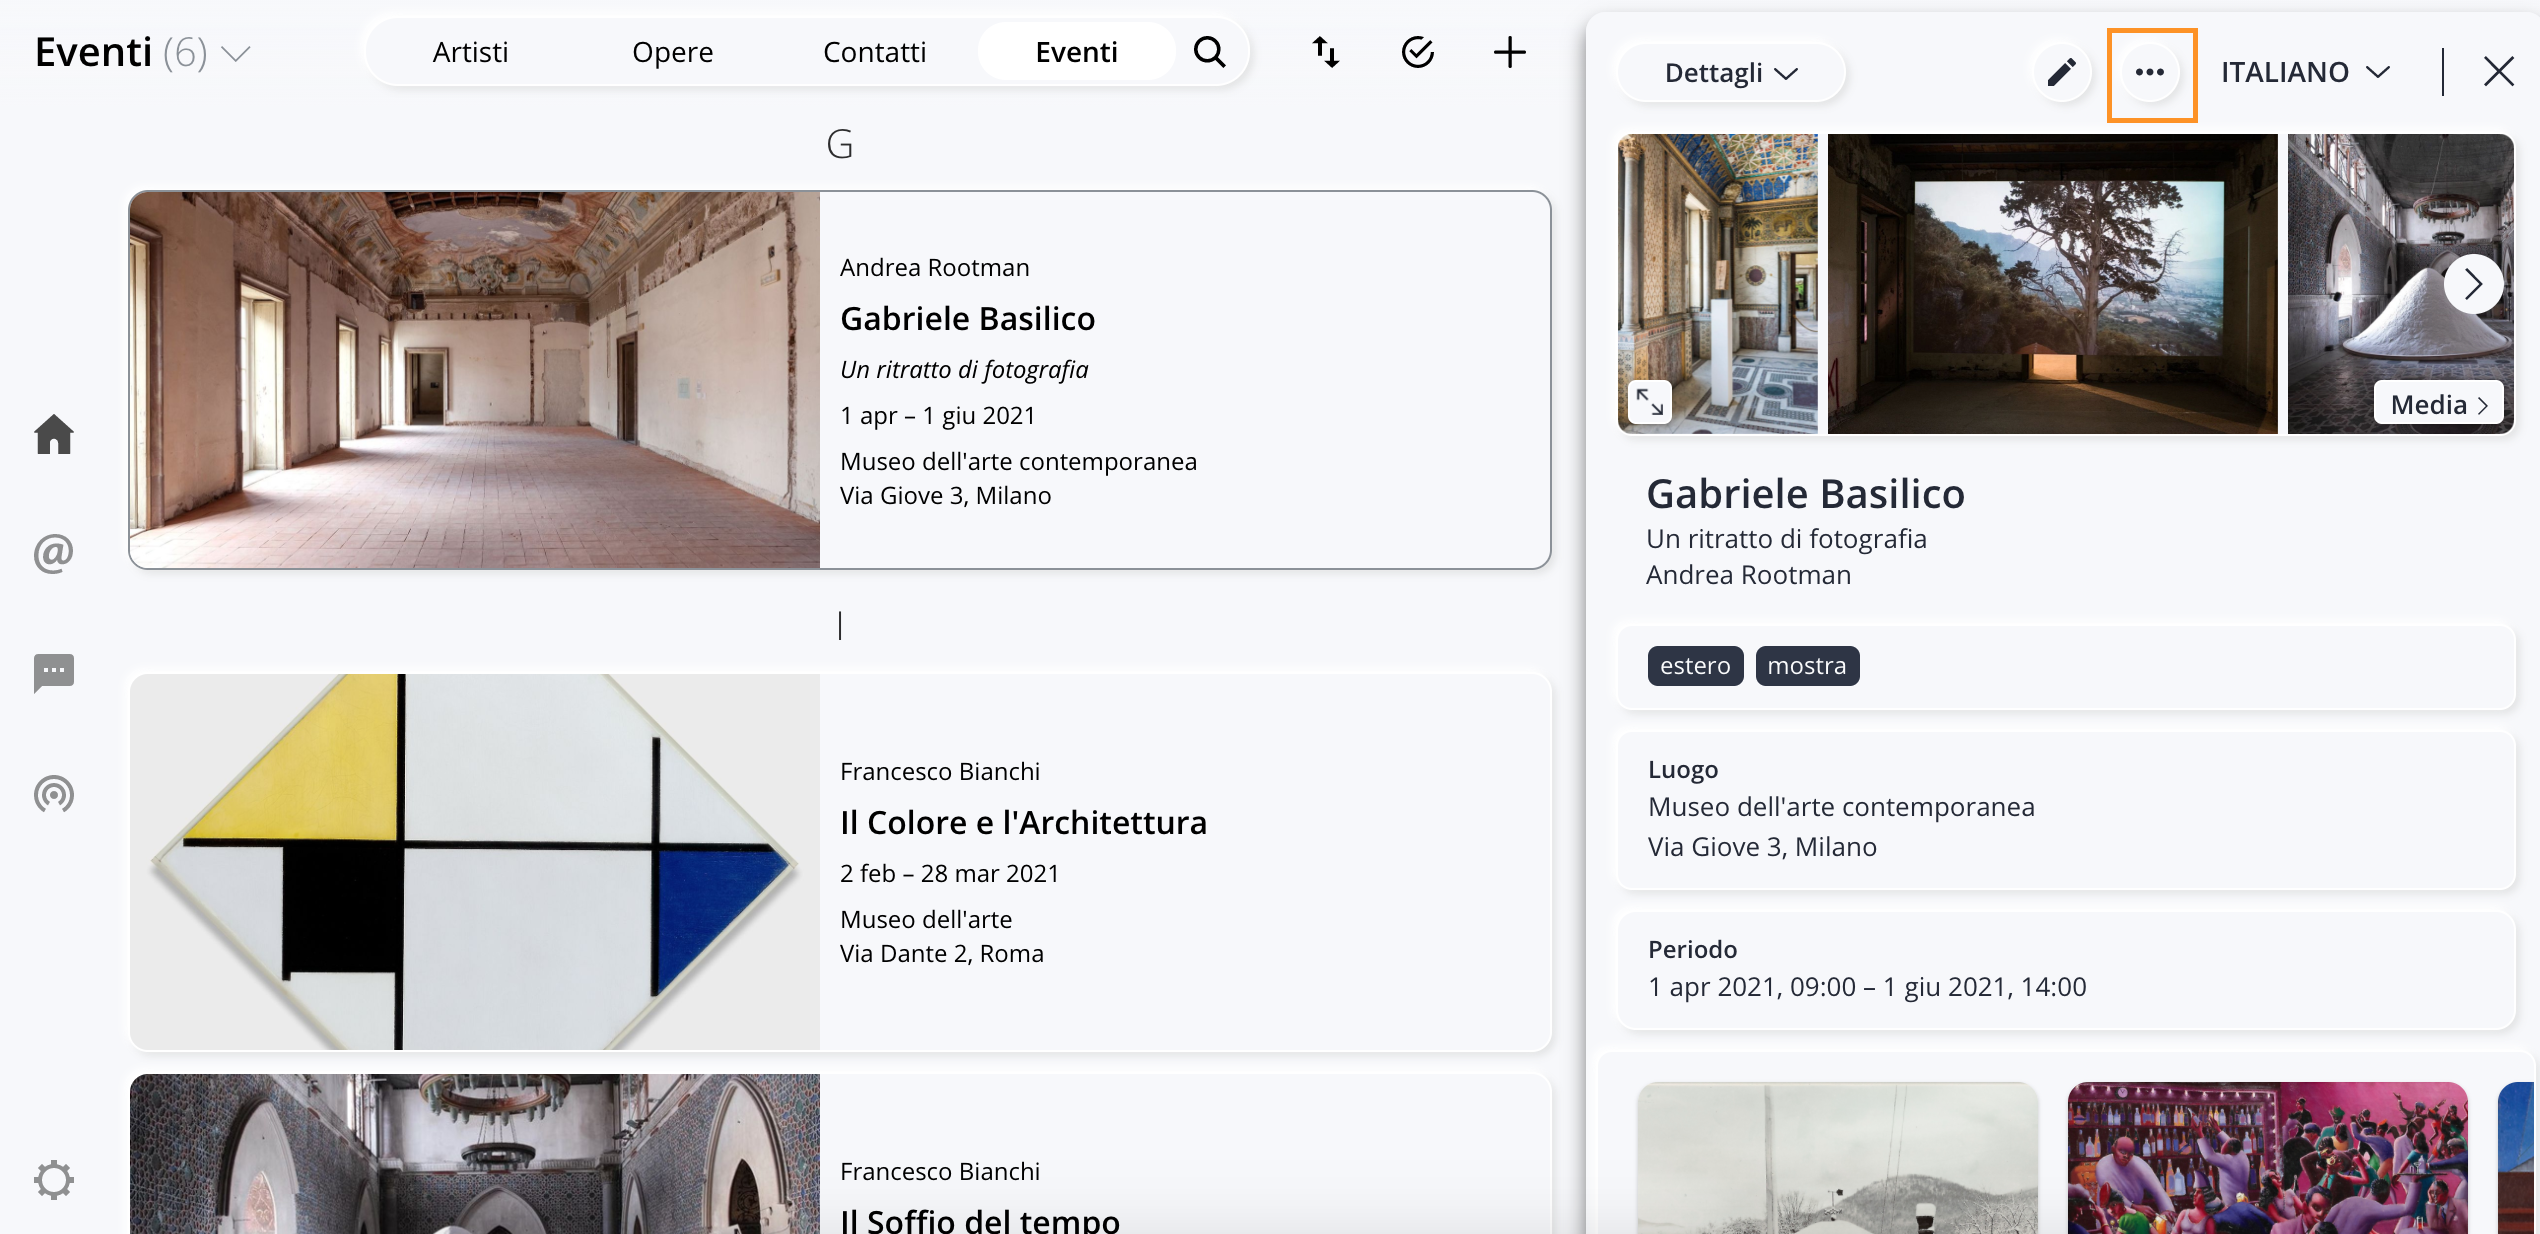Image resolution: width=2540 pixels, height=1234 pixels.
Task: Click the sort arrows icon
Action: (x=1326, y=52)
